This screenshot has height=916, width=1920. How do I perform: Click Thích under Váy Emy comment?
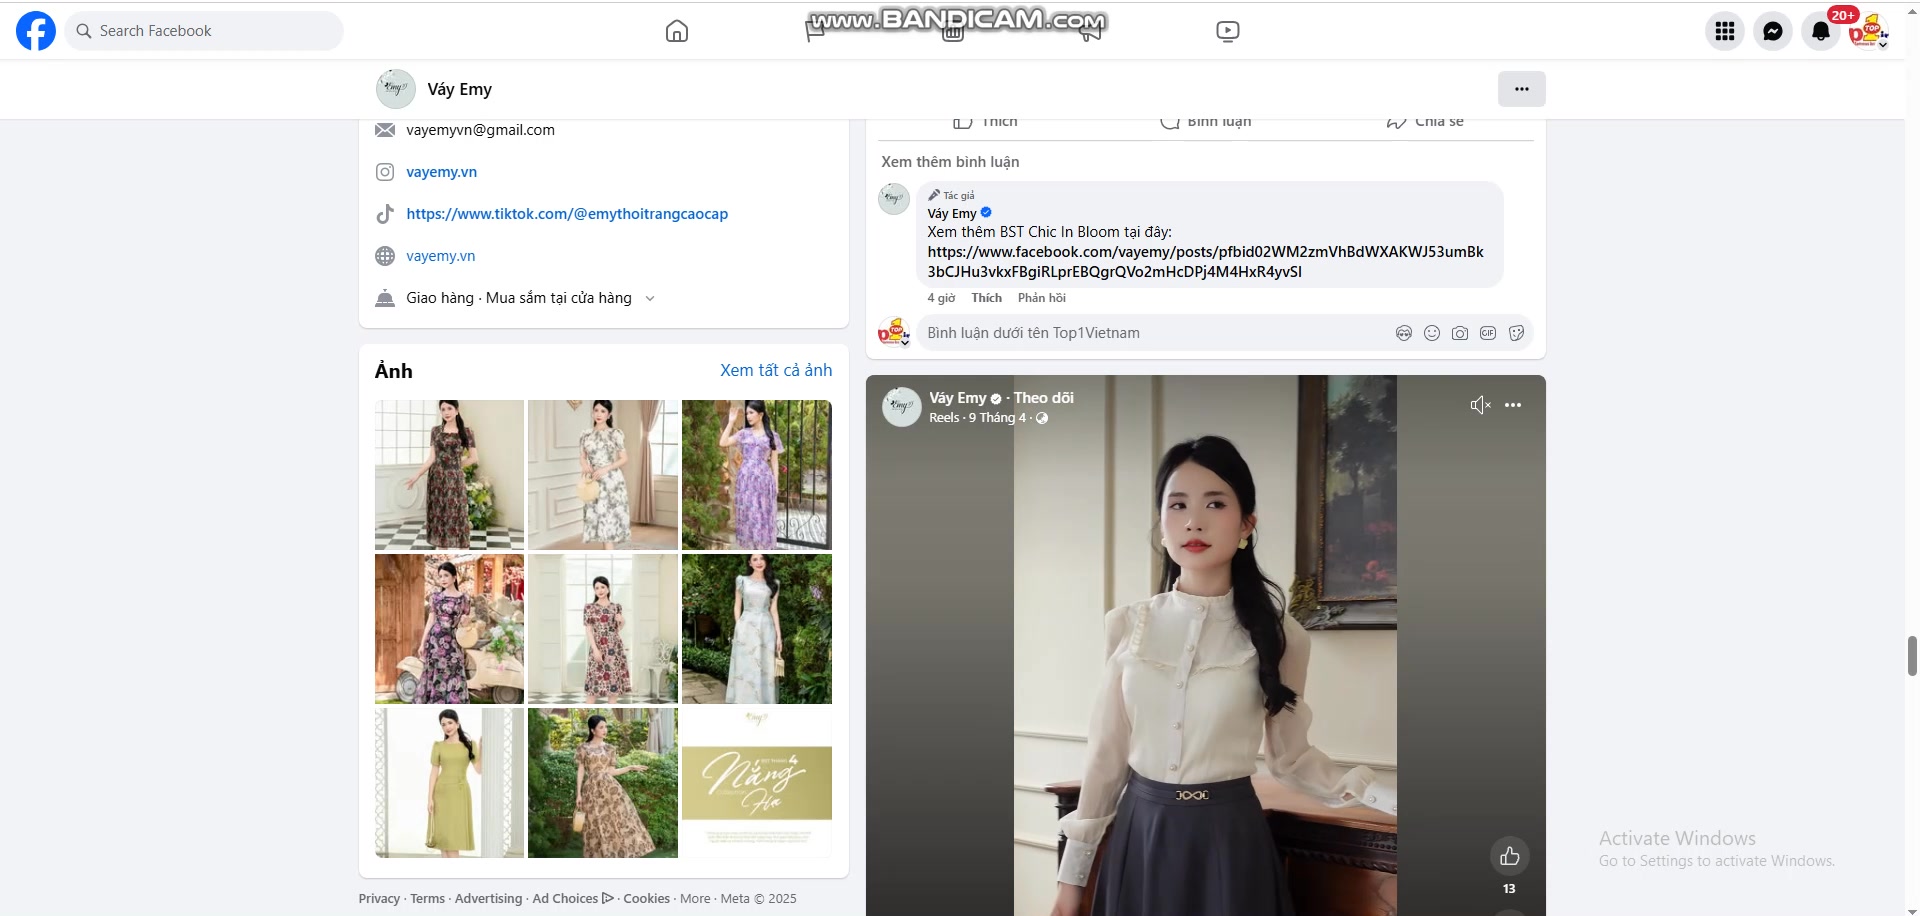986,298
